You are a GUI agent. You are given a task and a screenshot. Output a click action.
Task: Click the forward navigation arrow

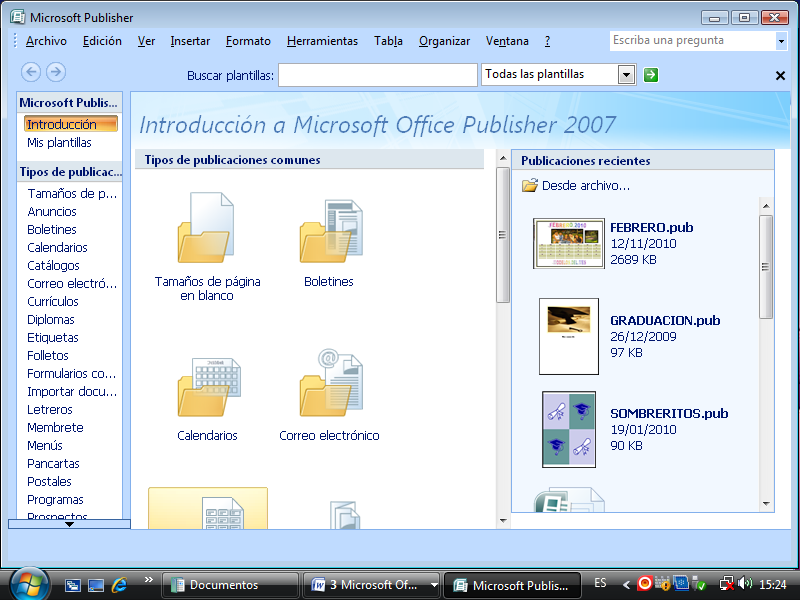pyautogui.click(x=55, y=72)
